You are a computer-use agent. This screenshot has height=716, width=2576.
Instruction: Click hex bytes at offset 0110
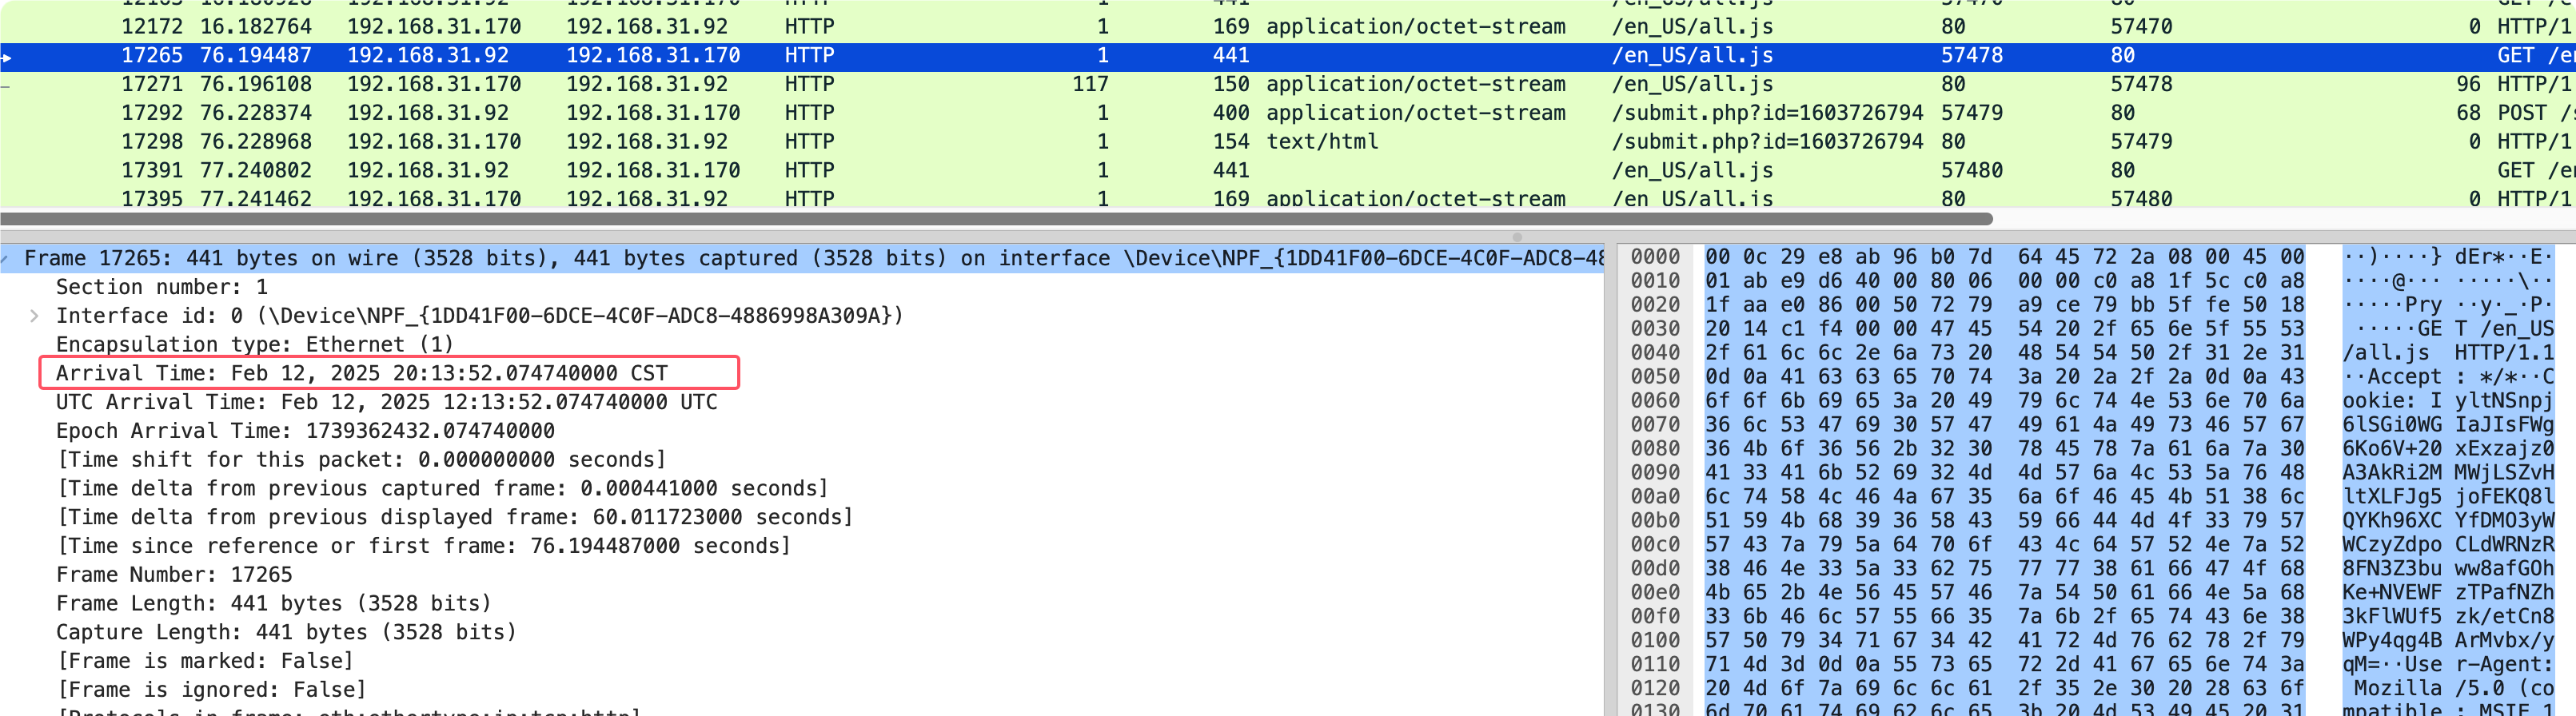(2004, 666)
